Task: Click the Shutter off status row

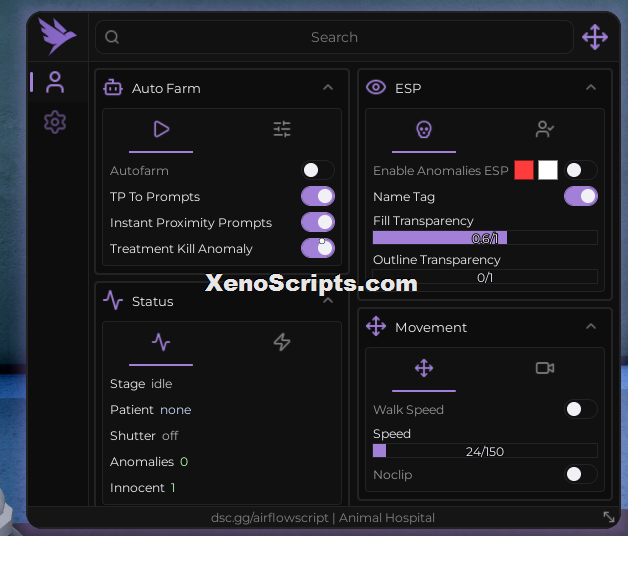Action: tap(144, 435)
